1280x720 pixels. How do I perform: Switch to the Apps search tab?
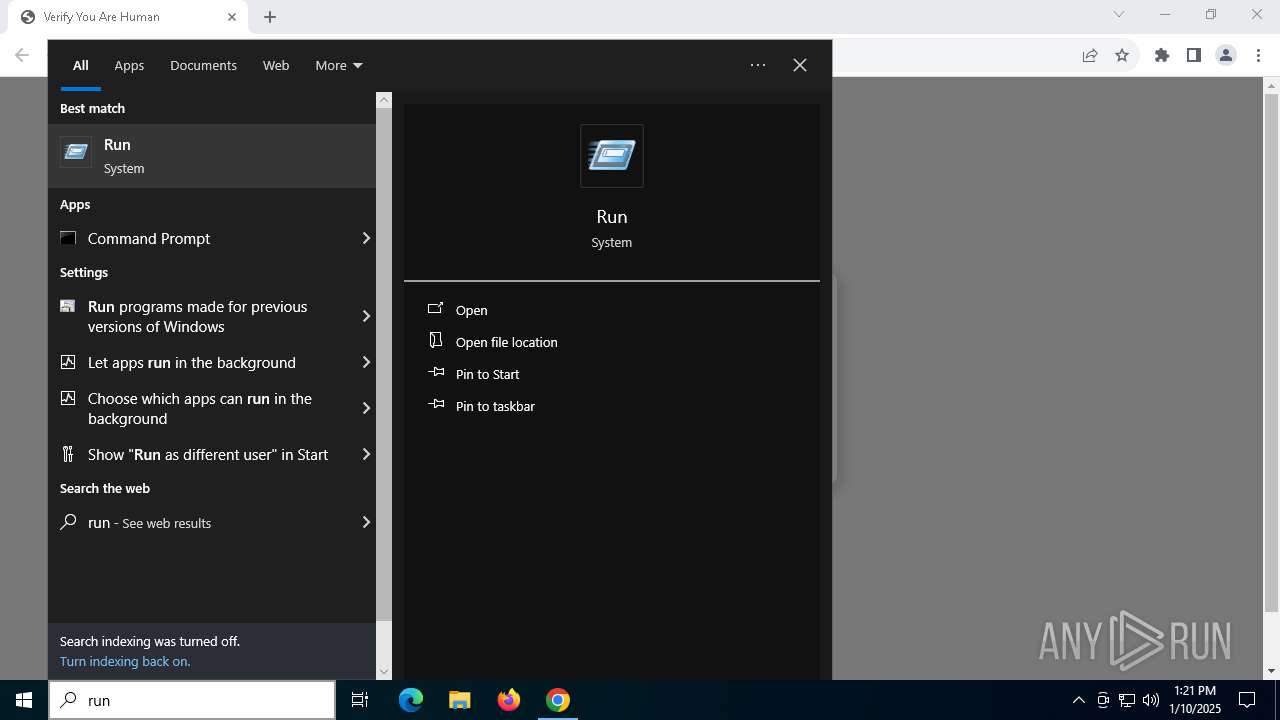coord(129,65)
